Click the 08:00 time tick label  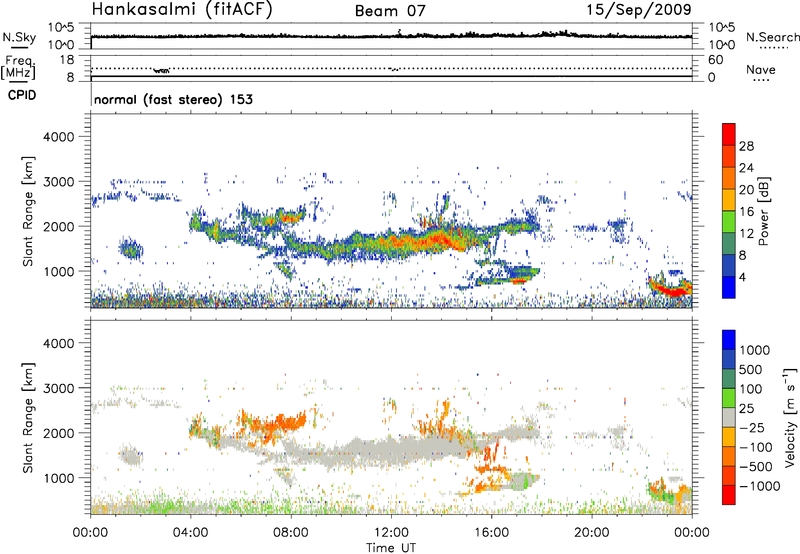pos(291,533)
